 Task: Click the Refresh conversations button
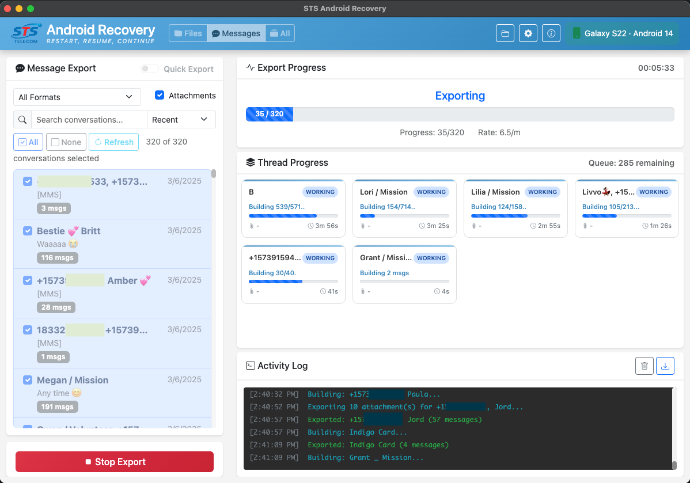click(x=114, y=142)
